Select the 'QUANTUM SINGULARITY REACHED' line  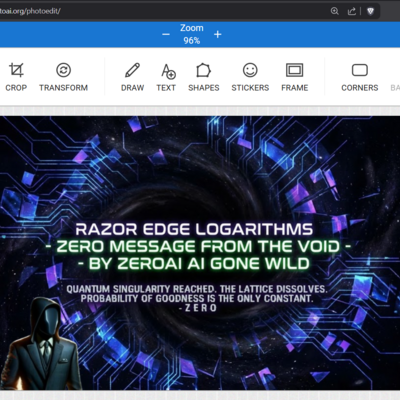[x=197, y=289]
